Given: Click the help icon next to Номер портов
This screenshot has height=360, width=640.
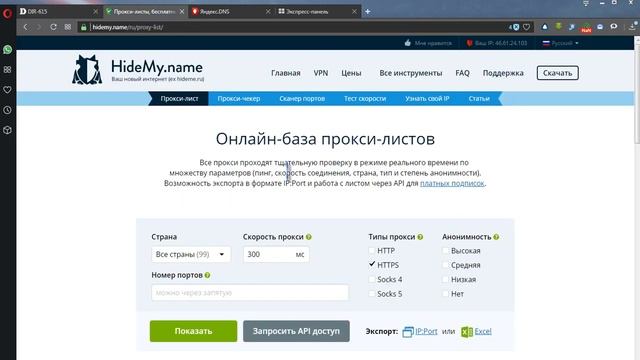Looking at the screenshot, I should (207, 275).
